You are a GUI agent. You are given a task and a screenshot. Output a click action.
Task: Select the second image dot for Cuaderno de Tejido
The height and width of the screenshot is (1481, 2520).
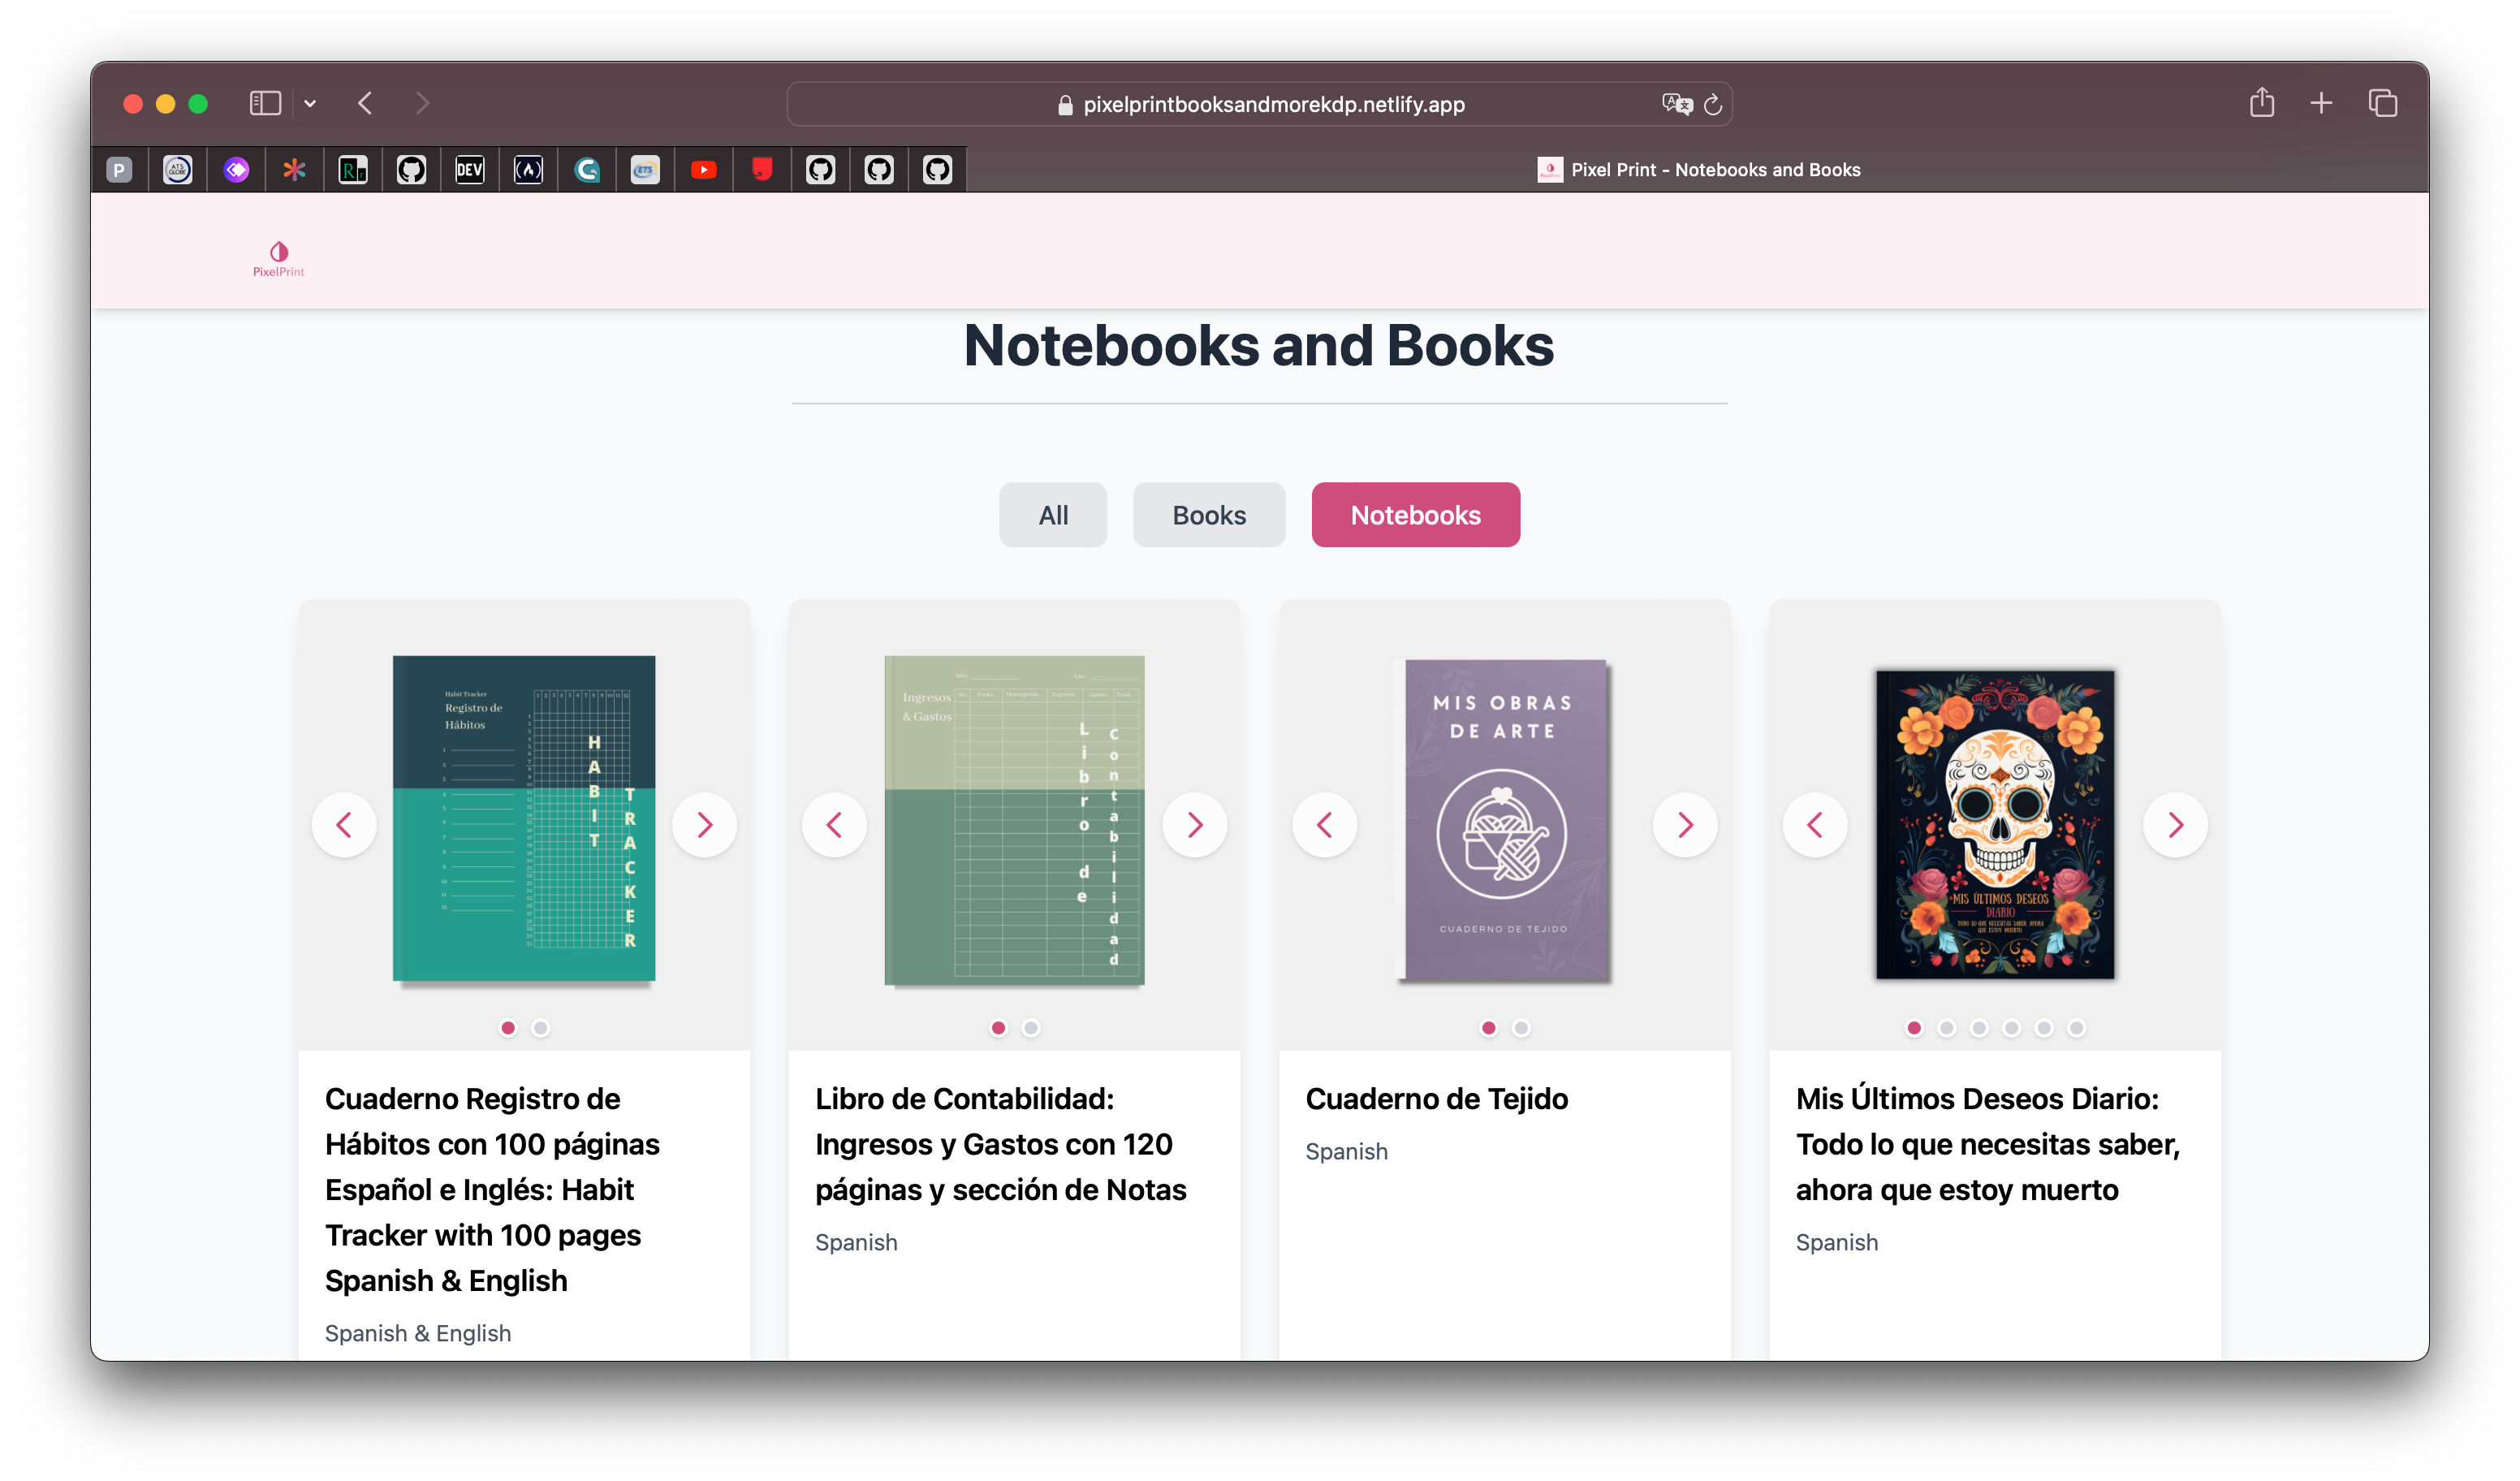(x=1521, y=1028)
